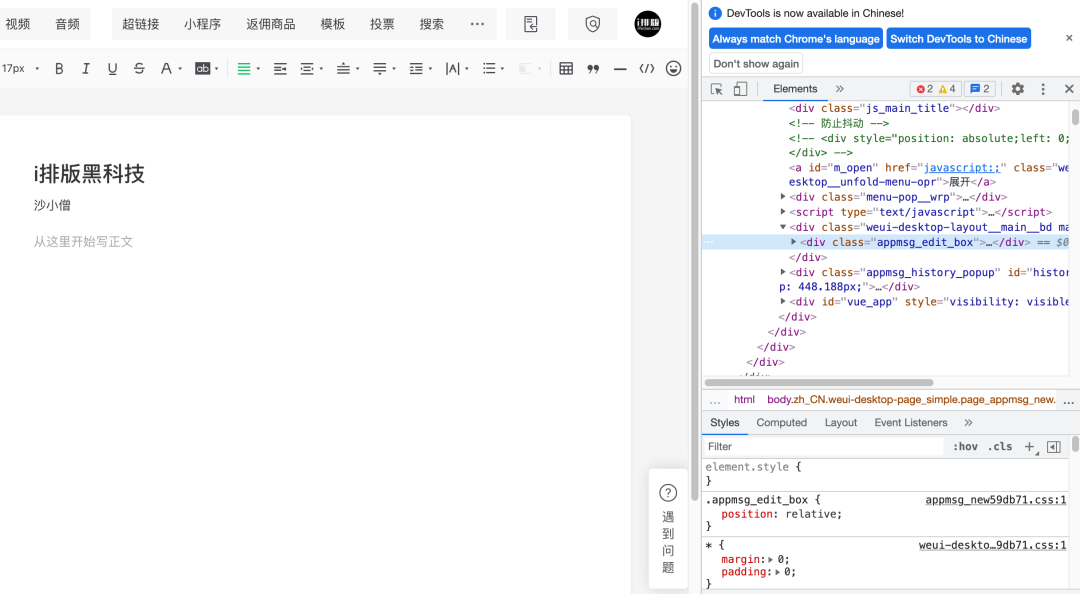1080x594 pixels.
Task: Insert a horizontal divider line
Action: (620, 68)
